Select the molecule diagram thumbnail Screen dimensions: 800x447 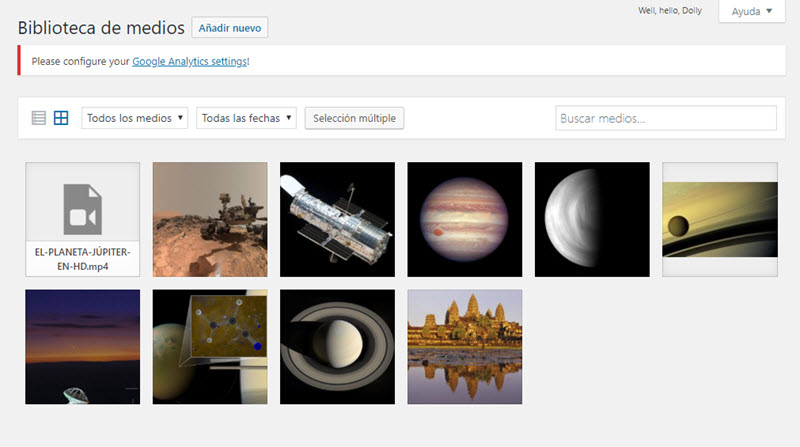tap(210, 347)
